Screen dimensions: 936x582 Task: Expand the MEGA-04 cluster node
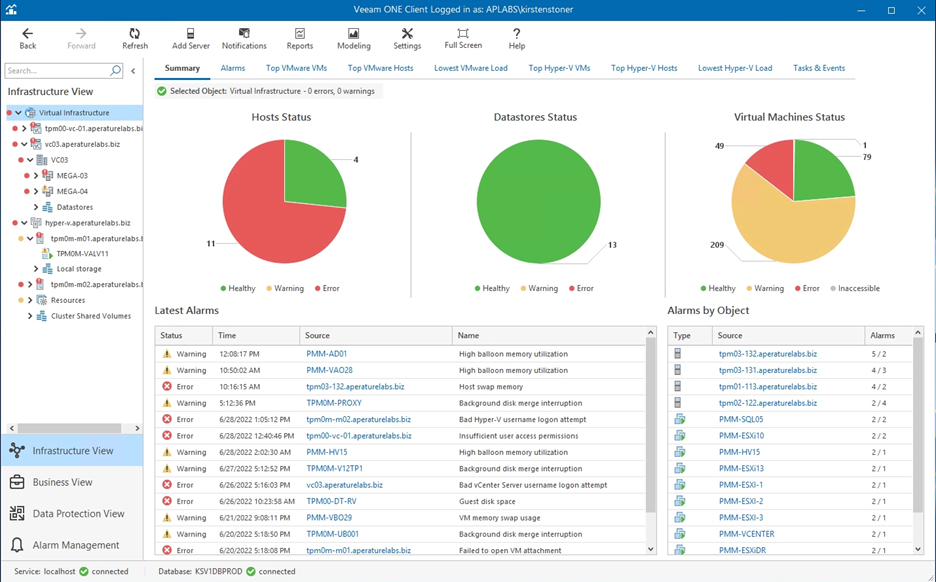point(36,191)
